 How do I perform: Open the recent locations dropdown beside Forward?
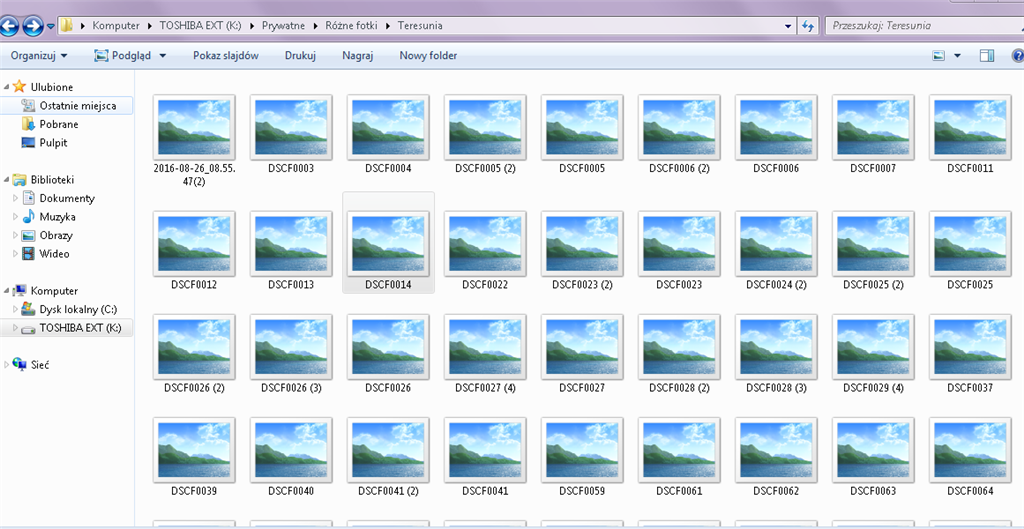[50, 27]
